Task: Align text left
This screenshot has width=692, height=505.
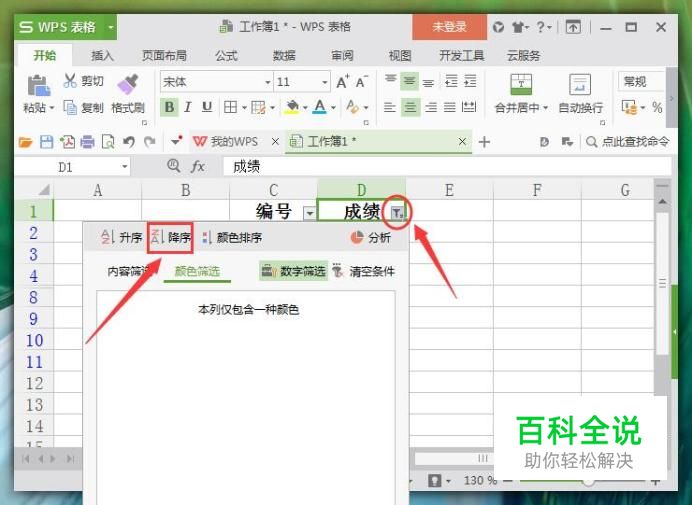Action: (390, 107)
